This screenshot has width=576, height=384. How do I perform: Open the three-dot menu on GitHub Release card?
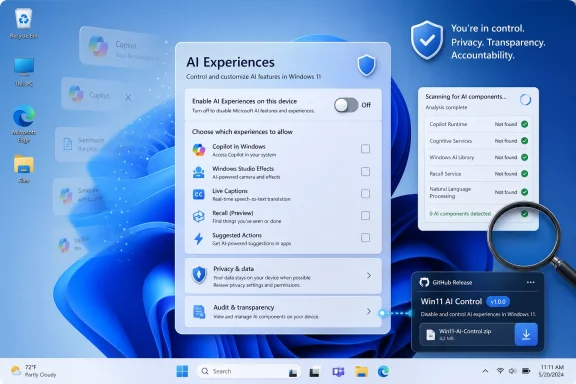pyautogui.click(x=530, y=282)
